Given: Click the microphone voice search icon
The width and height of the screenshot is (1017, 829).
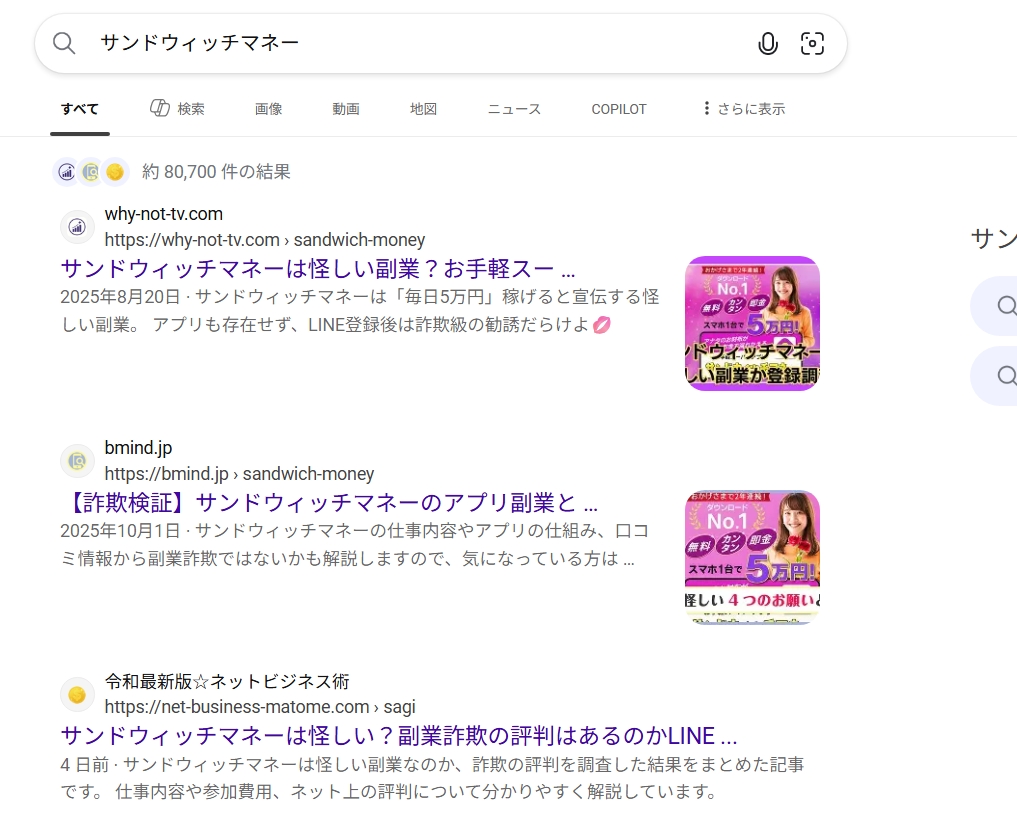Looking at the screenshot, I should click(x=767, y=43).
